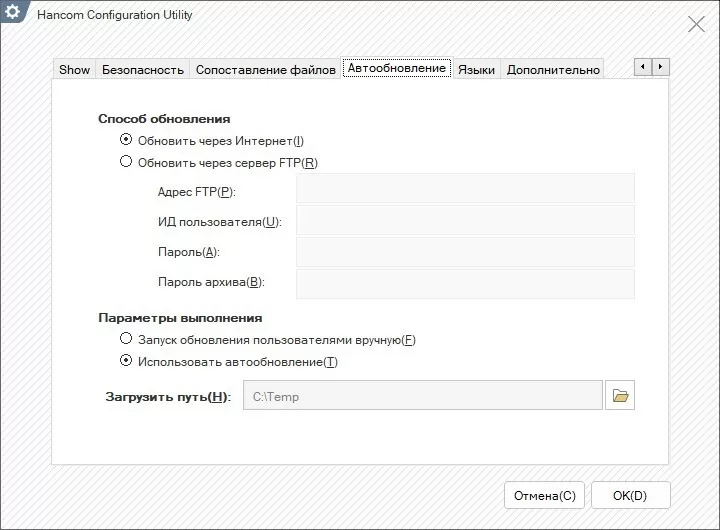Click the Загрузить путь field with C:\Temp
The height and width of the screenshot is (530, 720).
coord(422,396)
